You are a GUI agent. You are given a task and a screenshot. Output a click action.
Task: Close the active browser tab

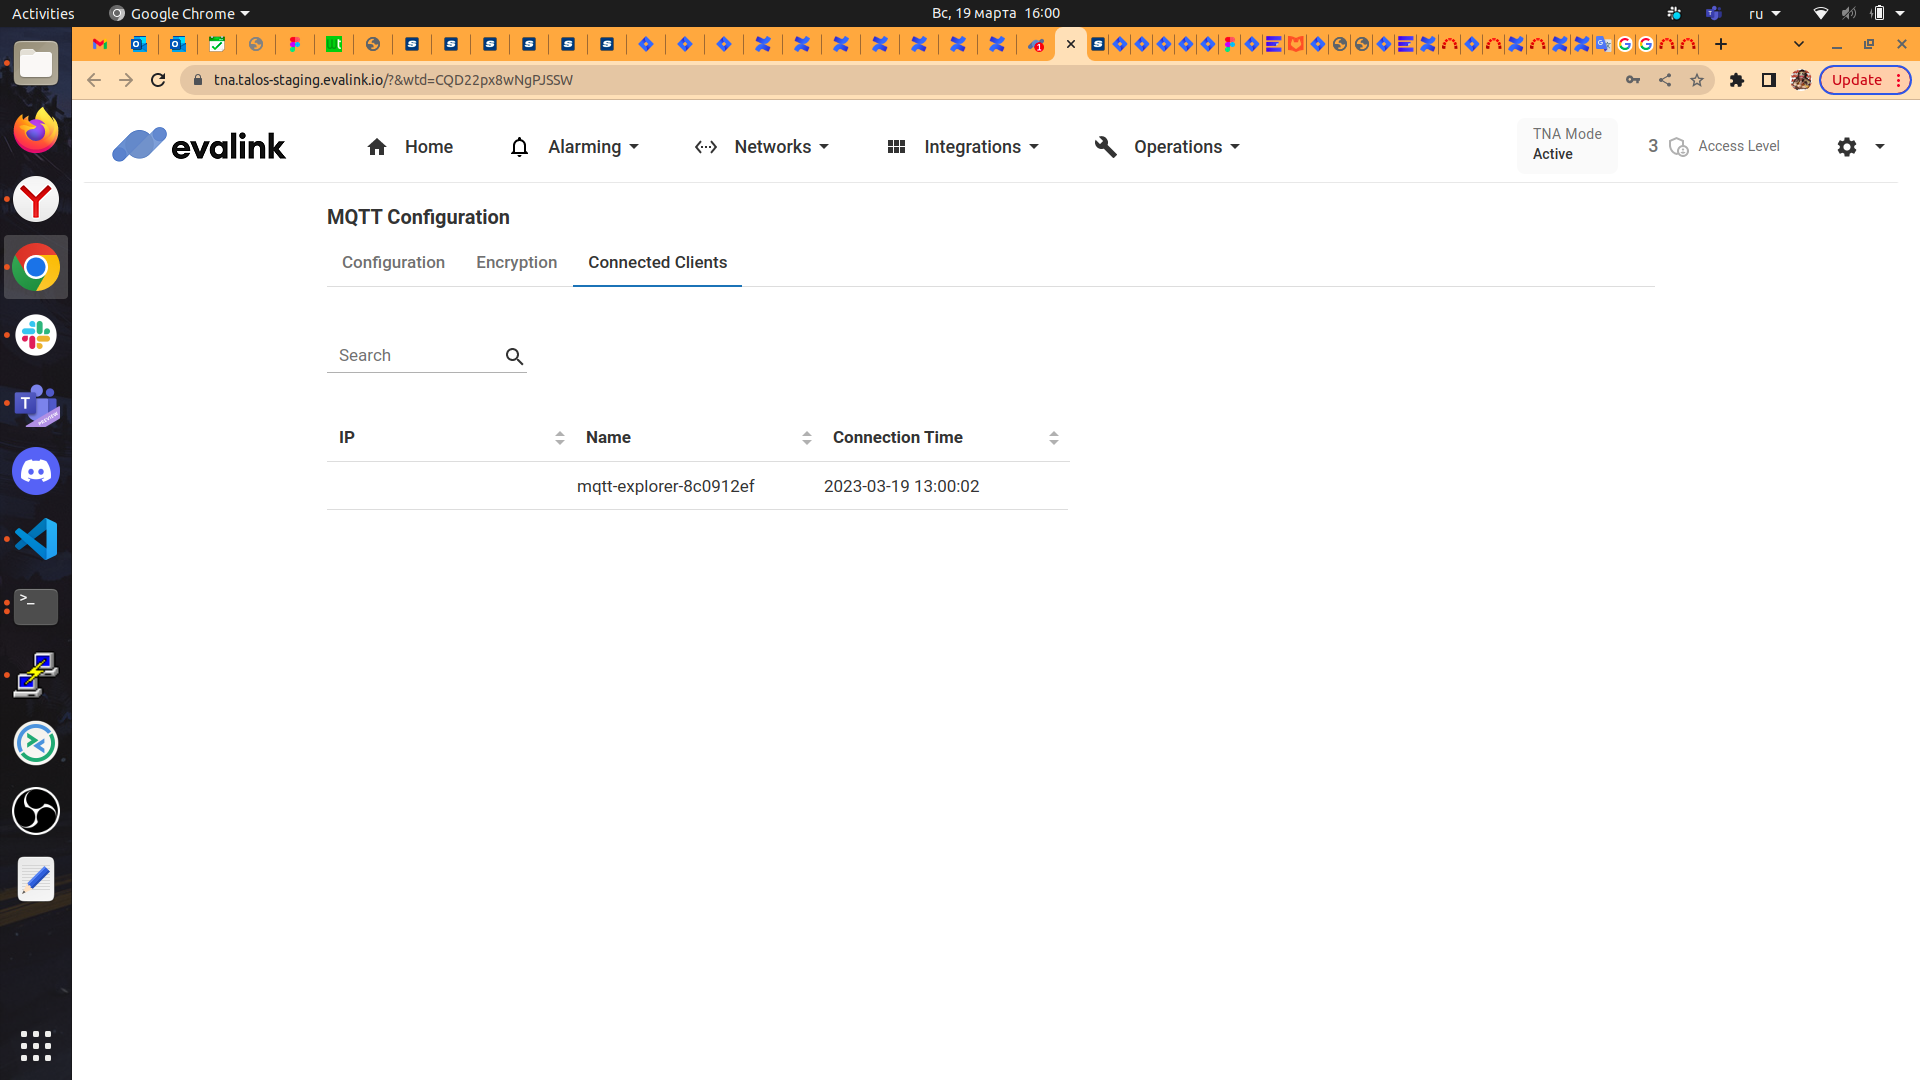1071,44
